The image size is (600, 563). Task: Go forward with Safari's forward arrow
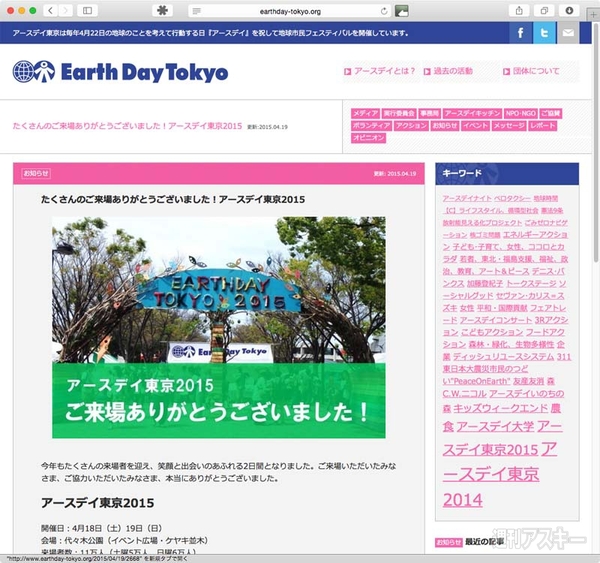[65, 11]
